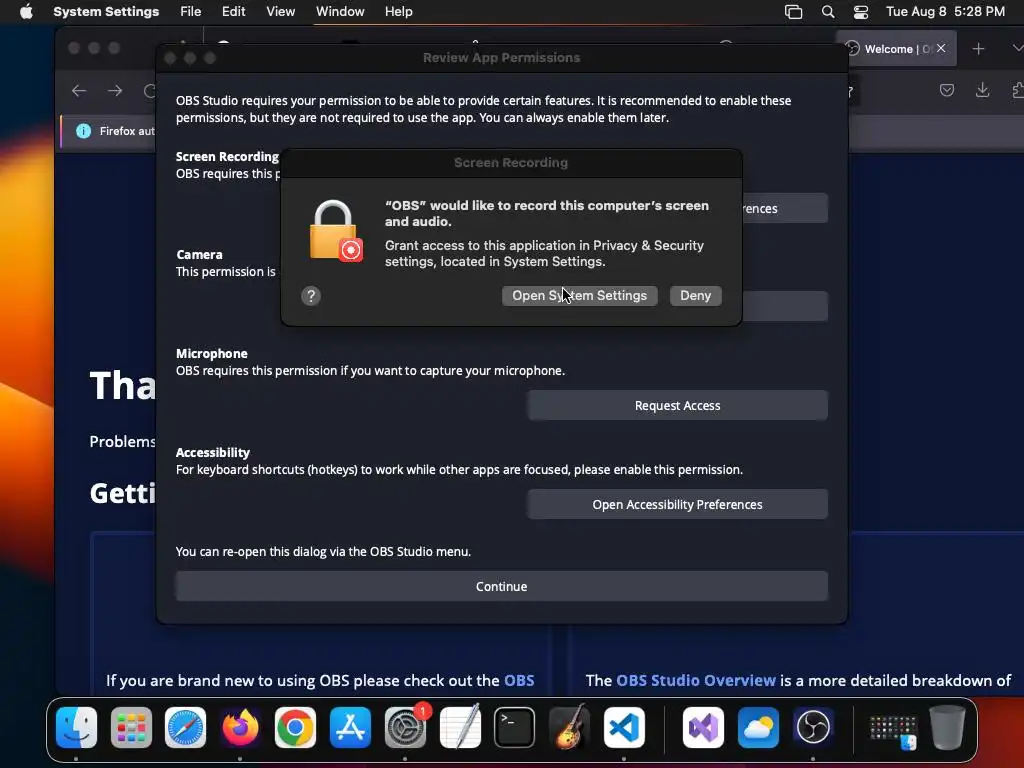Open a new Firefox tab with plus
1024x768 pixels.
coord(978,49)
